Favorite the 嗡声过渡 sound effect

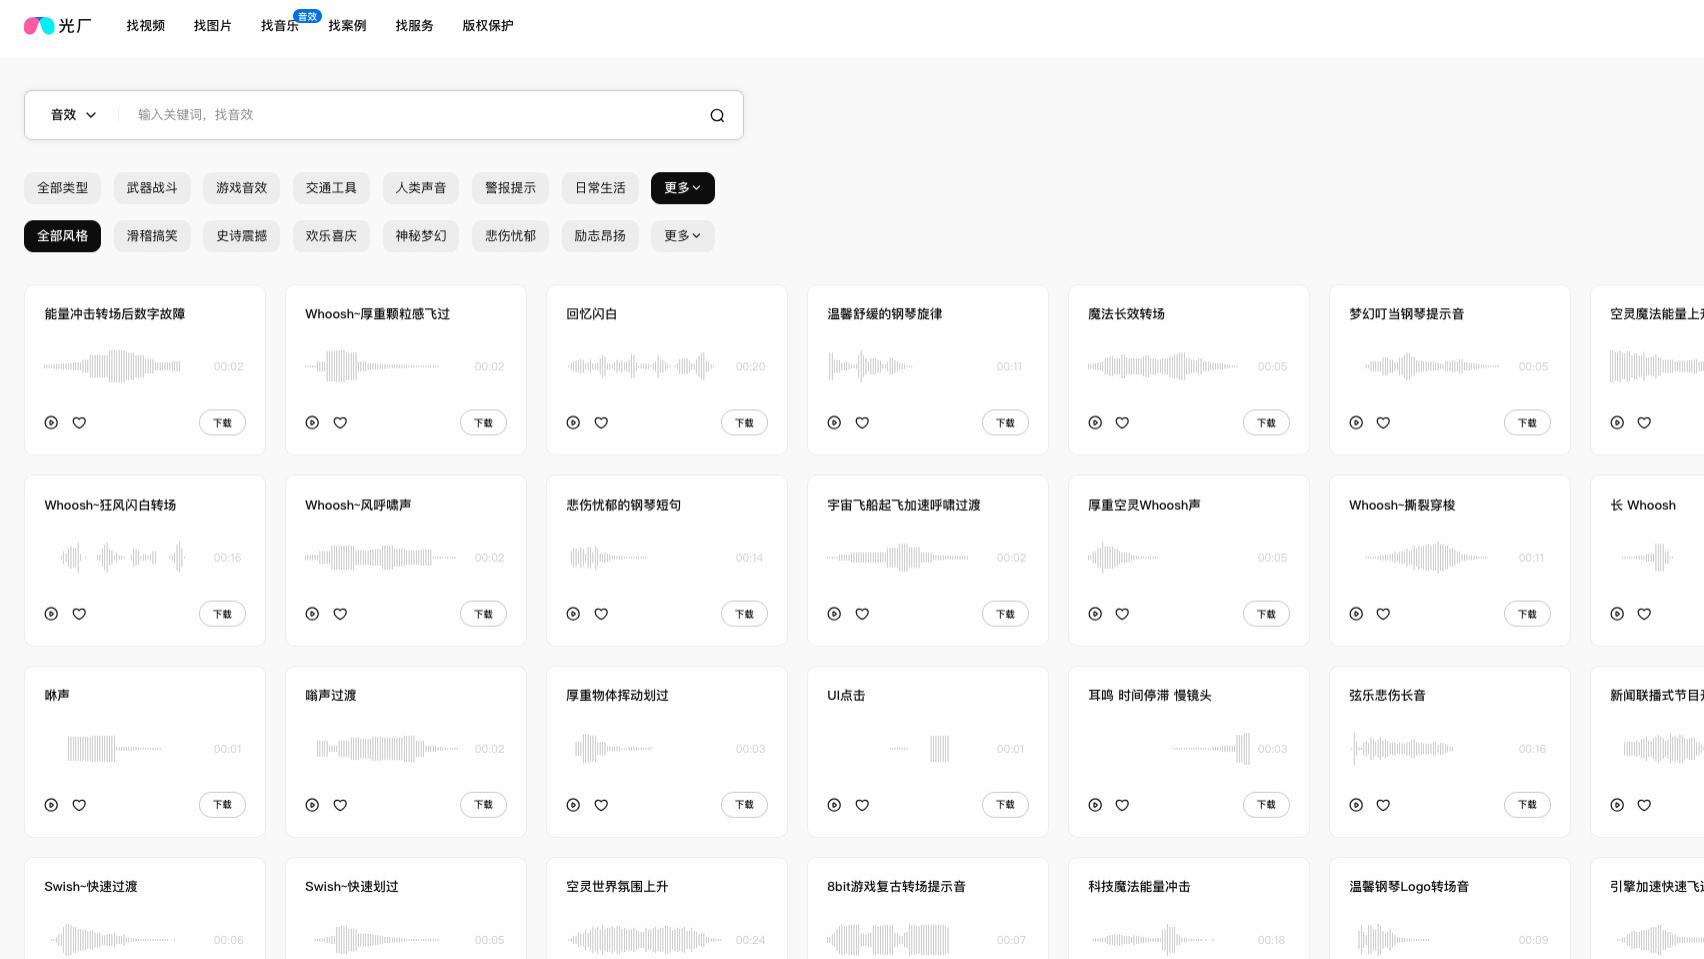tap(340, 804)
